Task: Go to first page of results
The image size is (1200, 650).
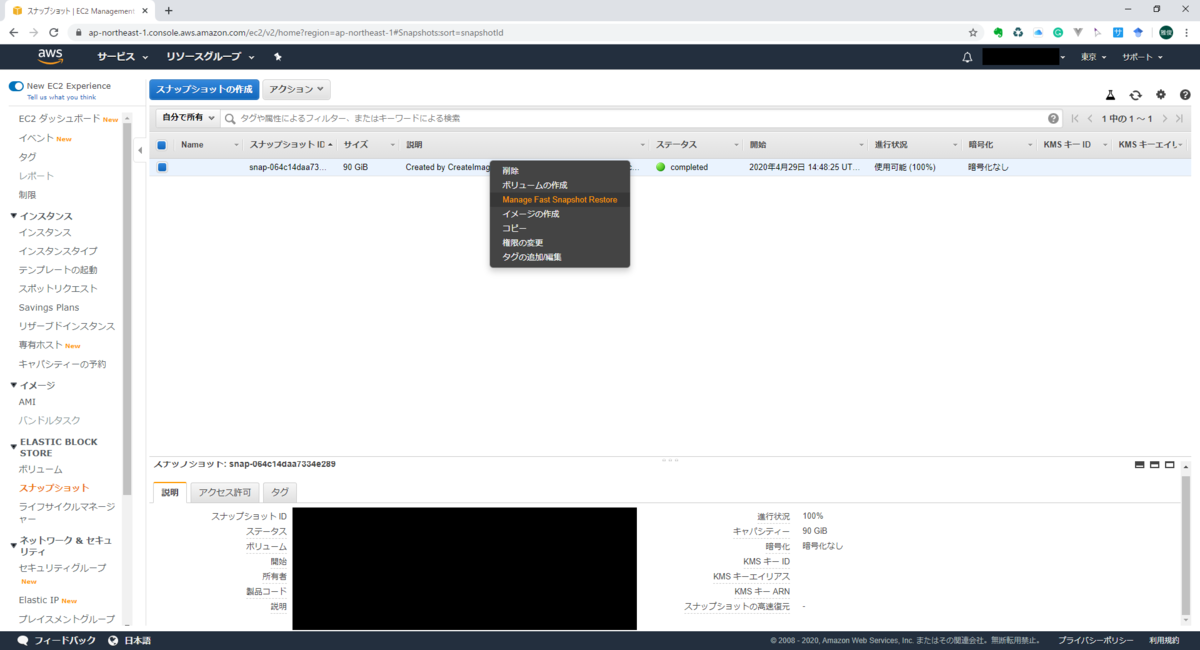Action: 1075,118
